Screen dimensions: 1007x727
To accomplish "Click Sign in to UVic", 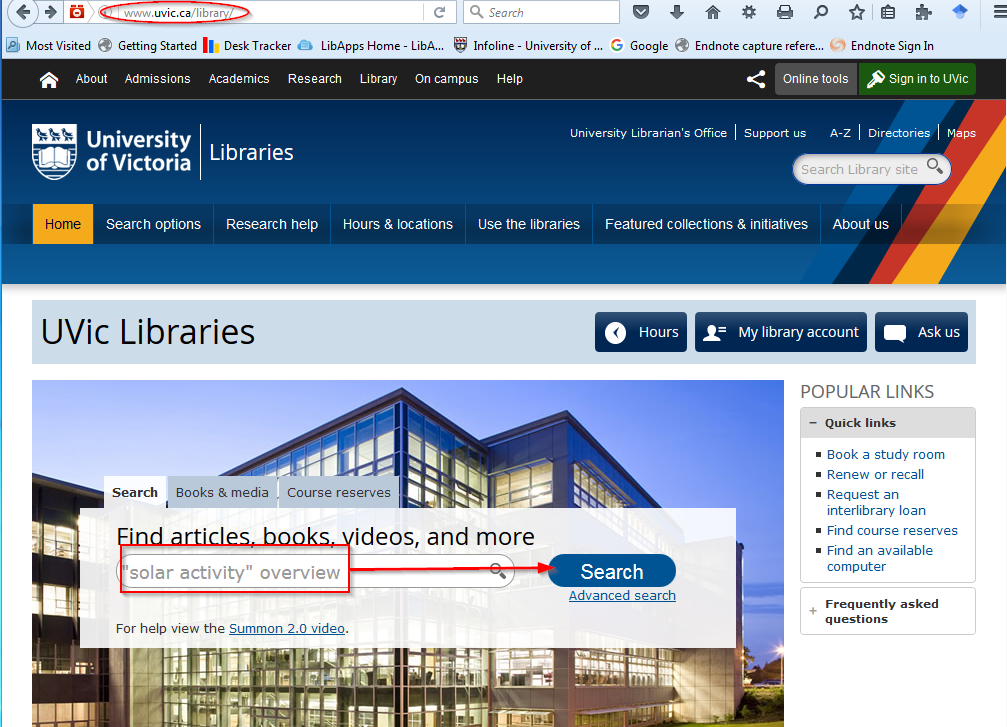I will tap(917, 79).
